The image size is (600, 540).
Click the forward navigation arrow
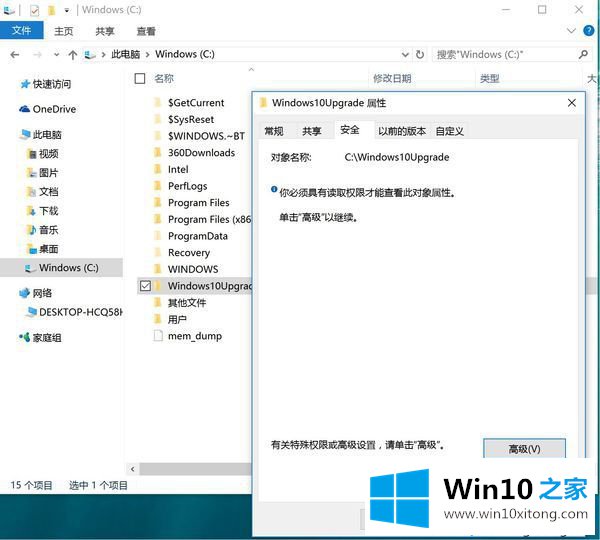pos(38,55)
